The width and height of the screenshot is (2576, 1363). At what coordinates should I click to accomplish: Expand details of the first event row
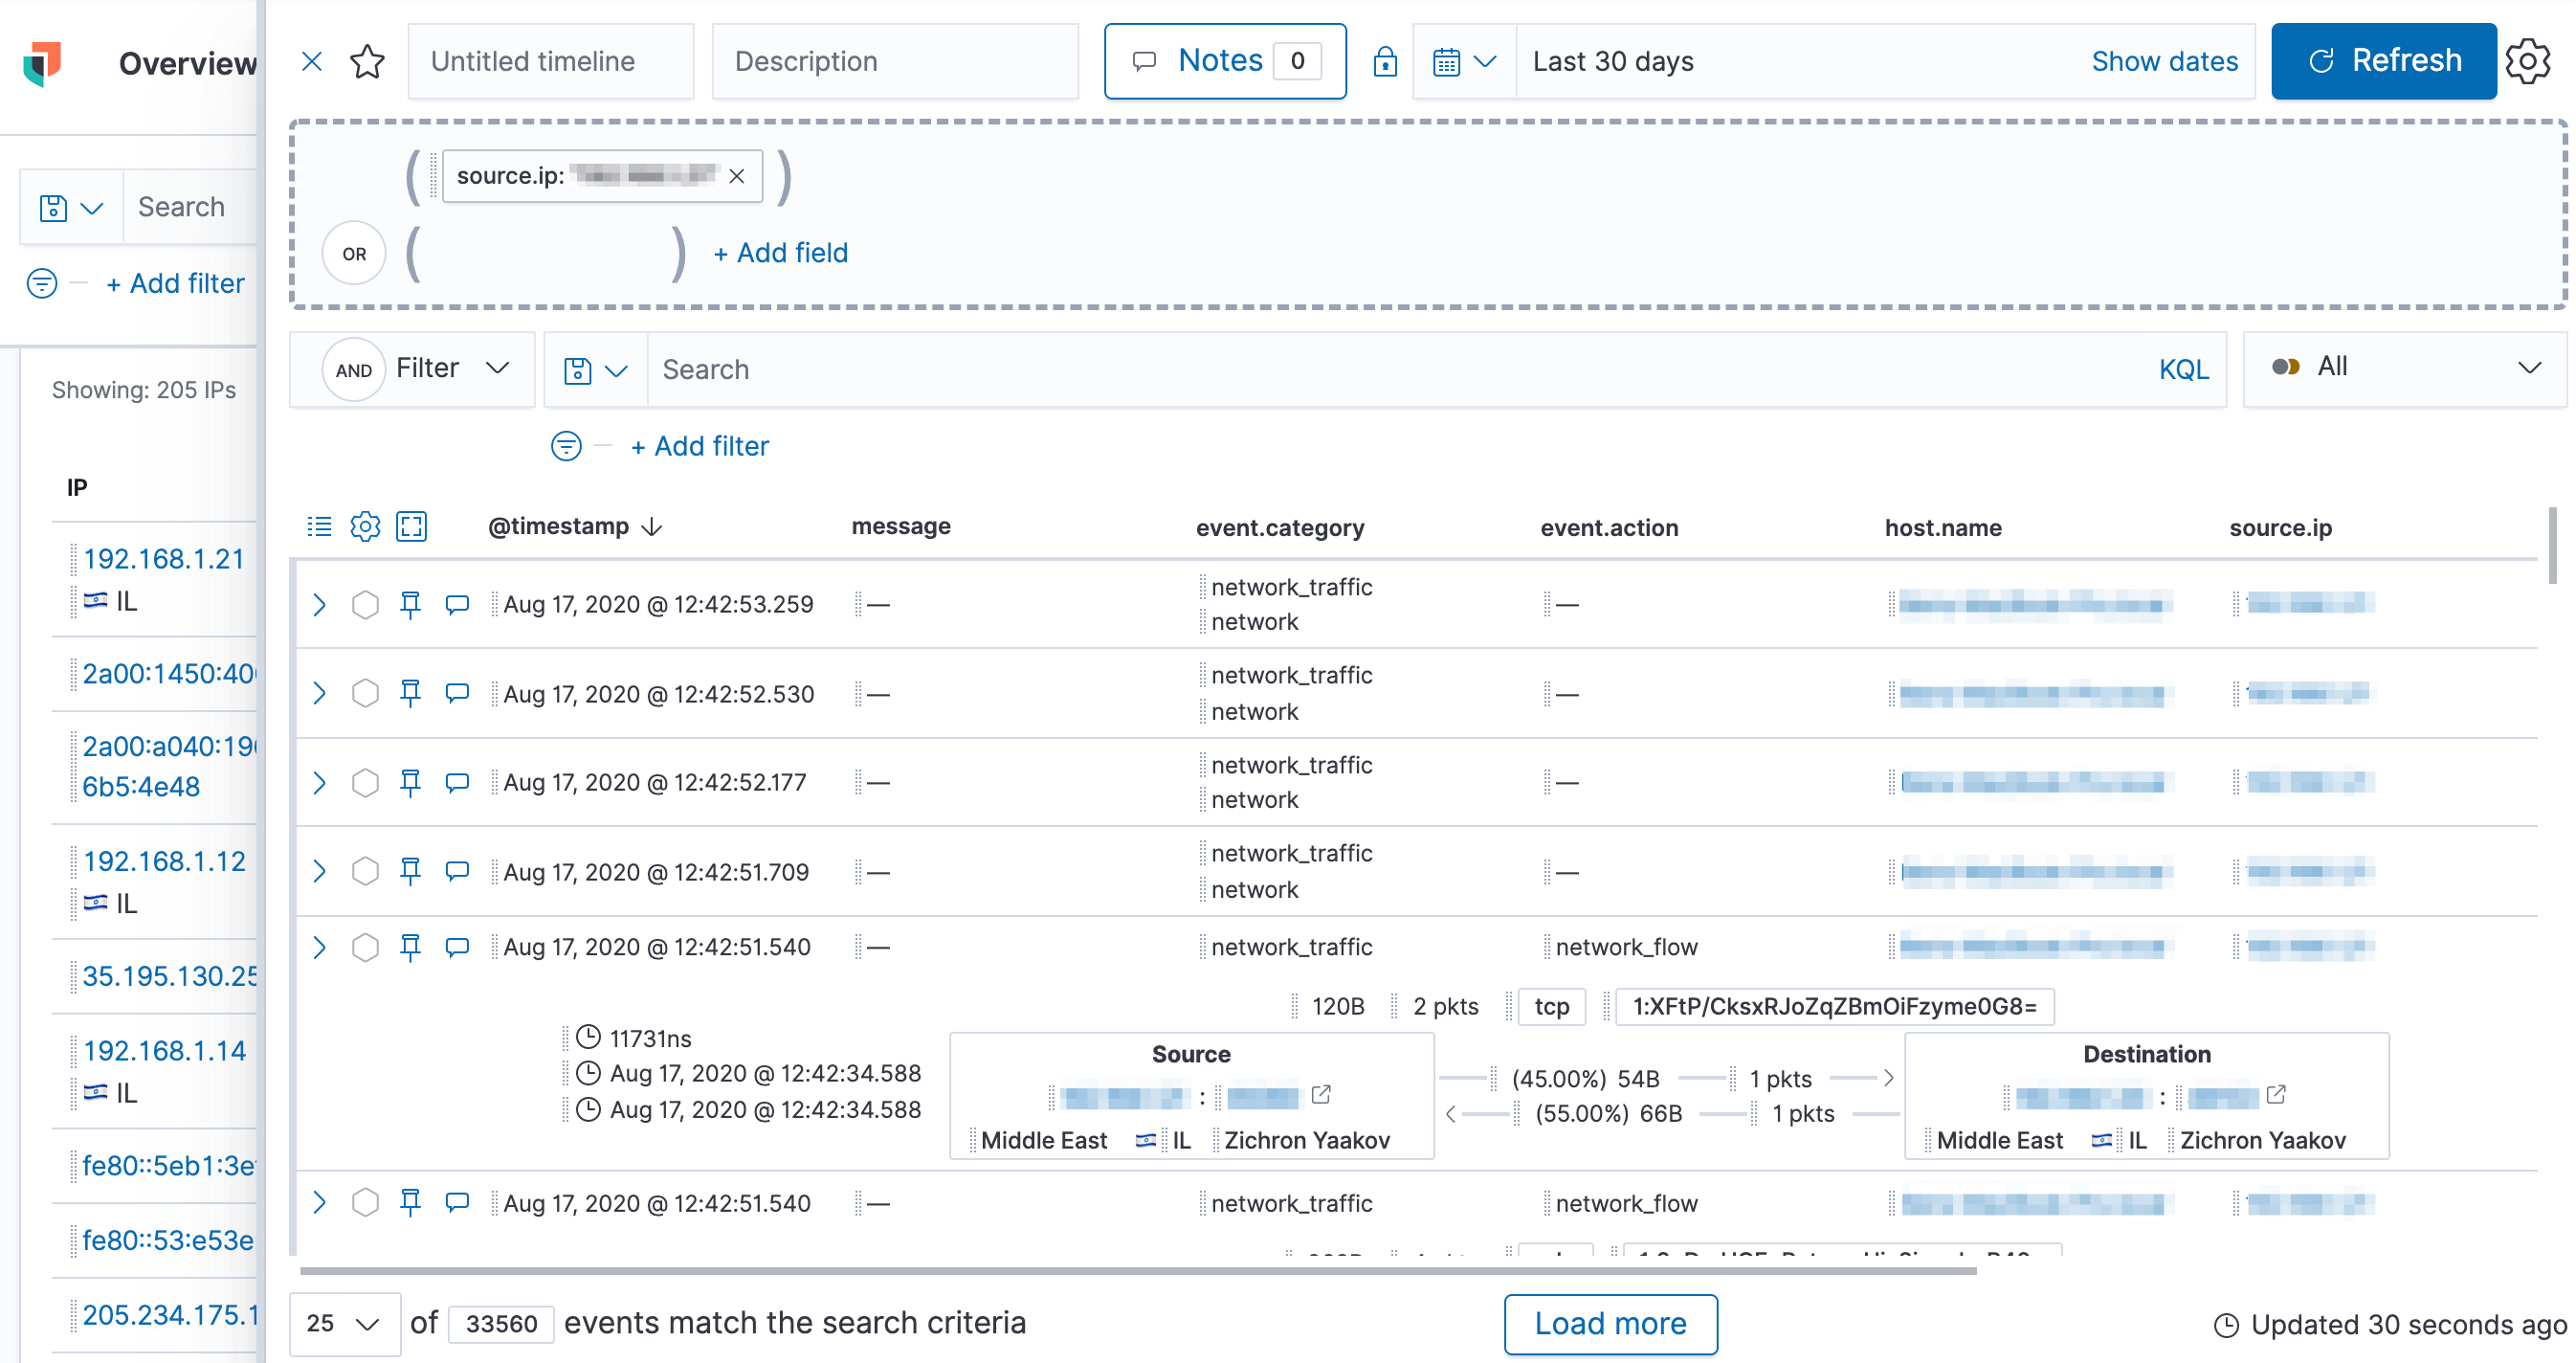(x=319, y=604)
